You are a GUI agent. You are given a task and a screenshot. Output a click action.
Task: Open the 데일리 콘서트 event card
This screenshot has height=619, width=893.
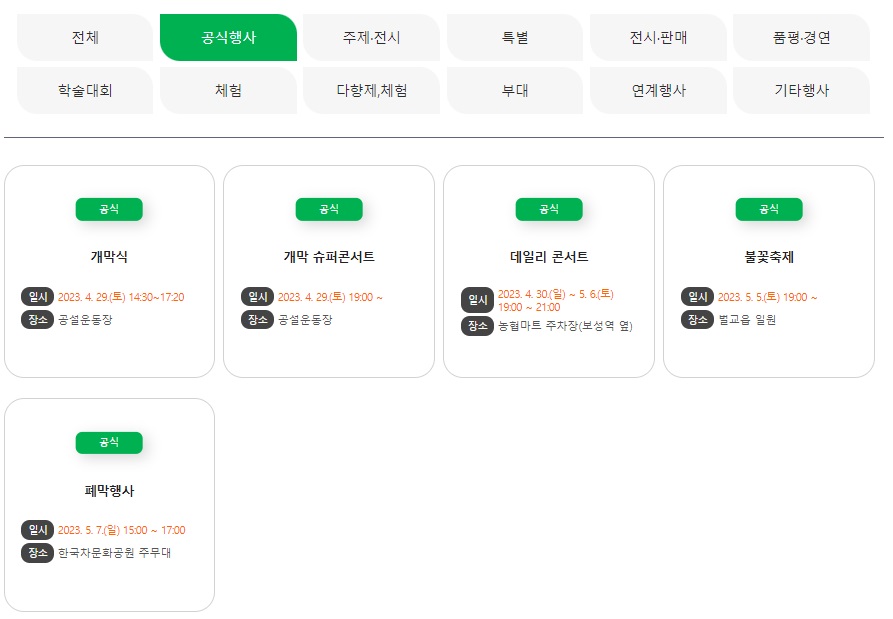pyautogui.click(x=549, y=272)
